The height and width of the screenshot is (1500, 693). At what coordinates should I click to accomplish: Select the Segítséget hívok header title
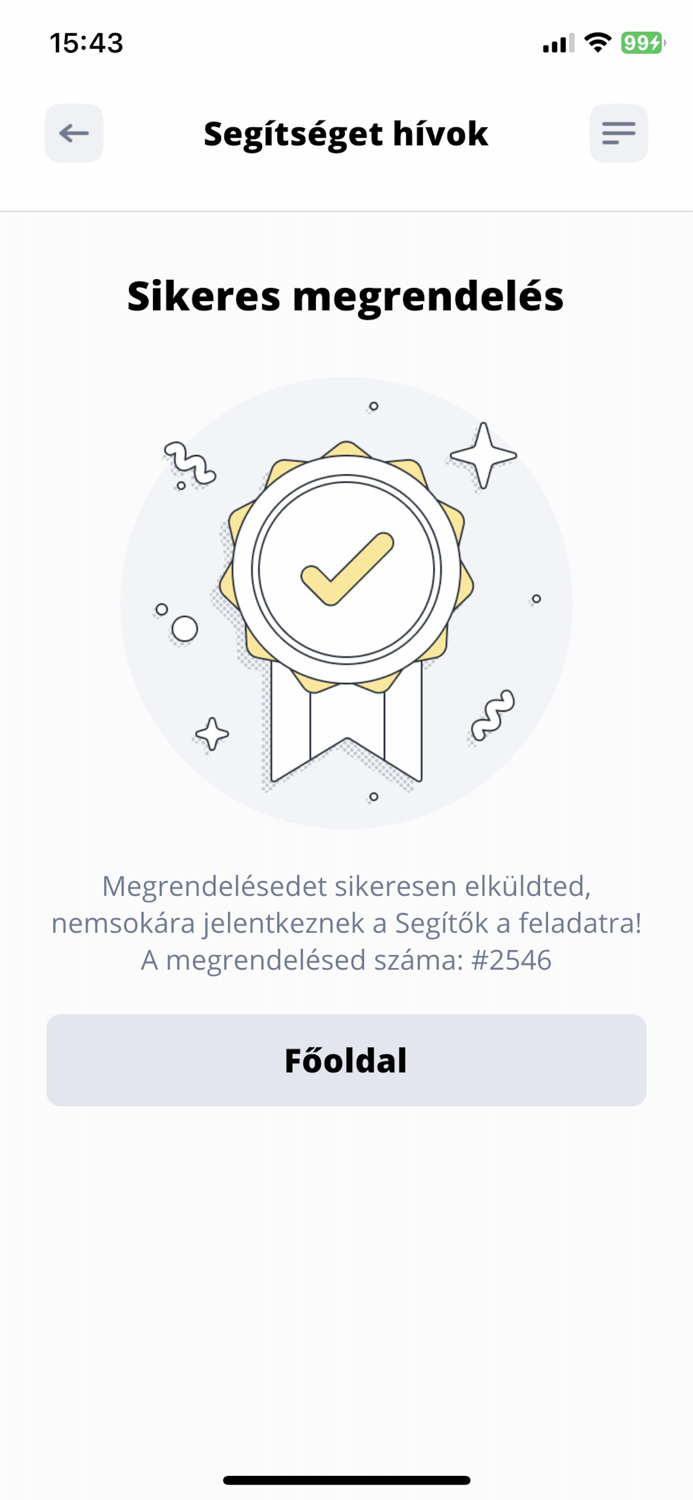pyautogui.click(x=346, y=133)
